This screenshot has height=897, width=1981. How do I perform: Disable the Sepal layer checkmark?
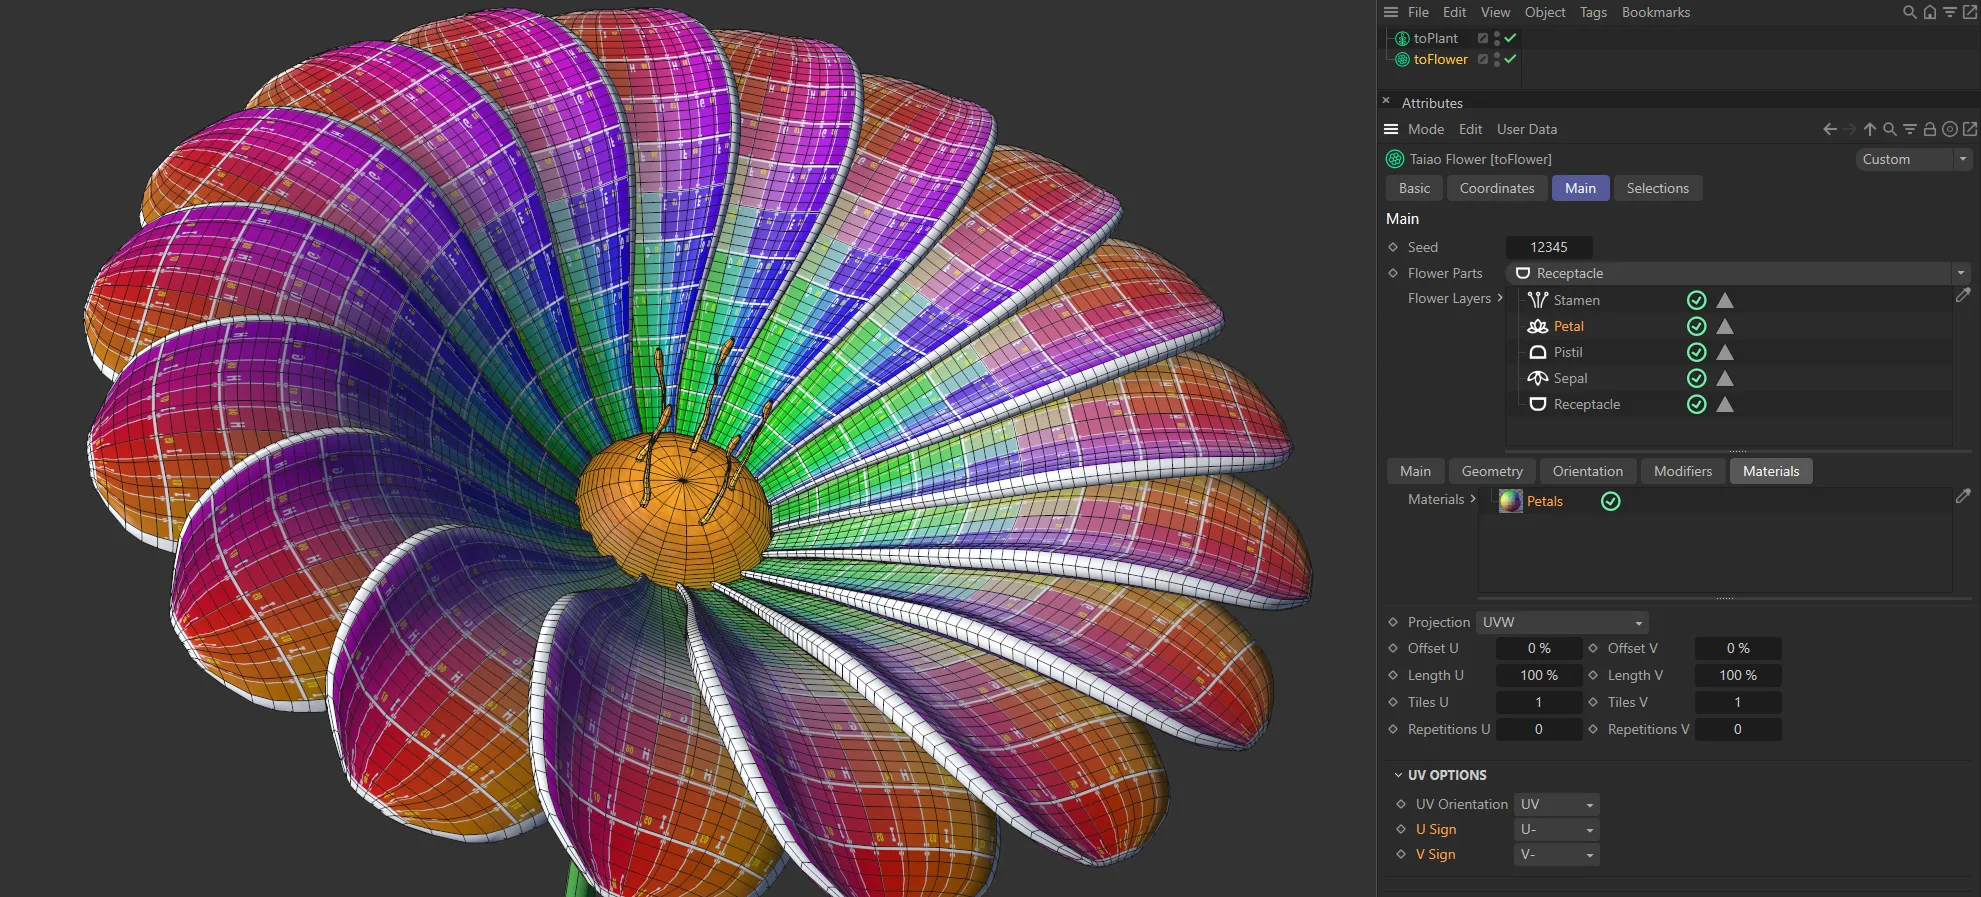click(1696, 378)
